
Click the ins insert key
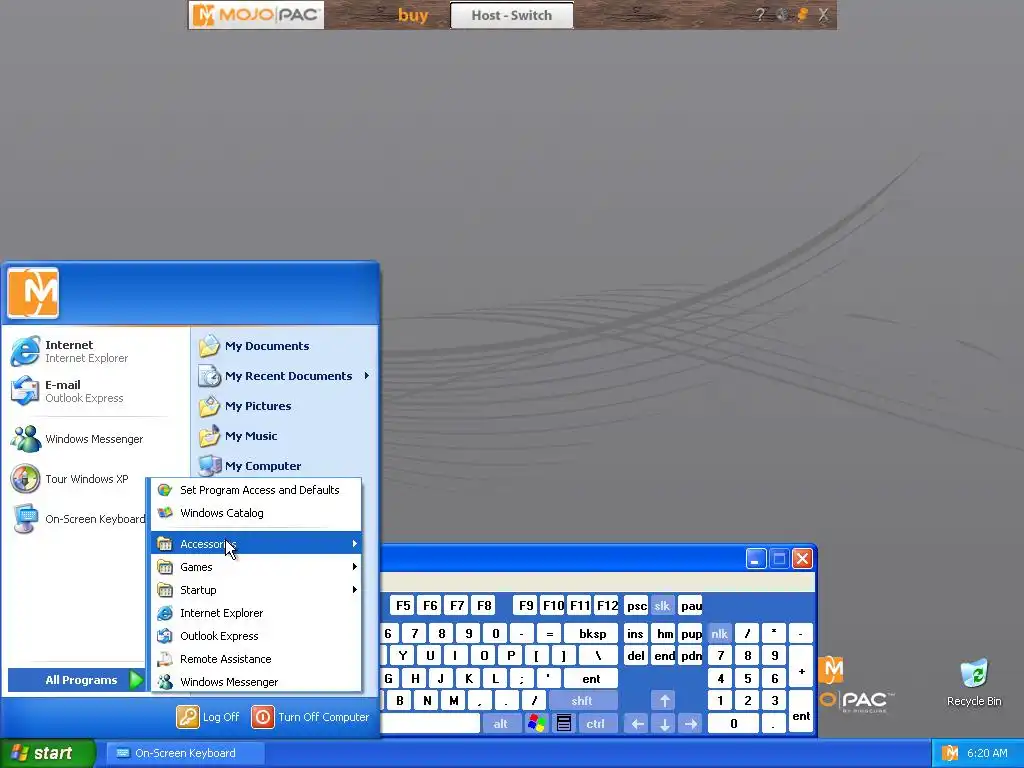click(635, 633)
